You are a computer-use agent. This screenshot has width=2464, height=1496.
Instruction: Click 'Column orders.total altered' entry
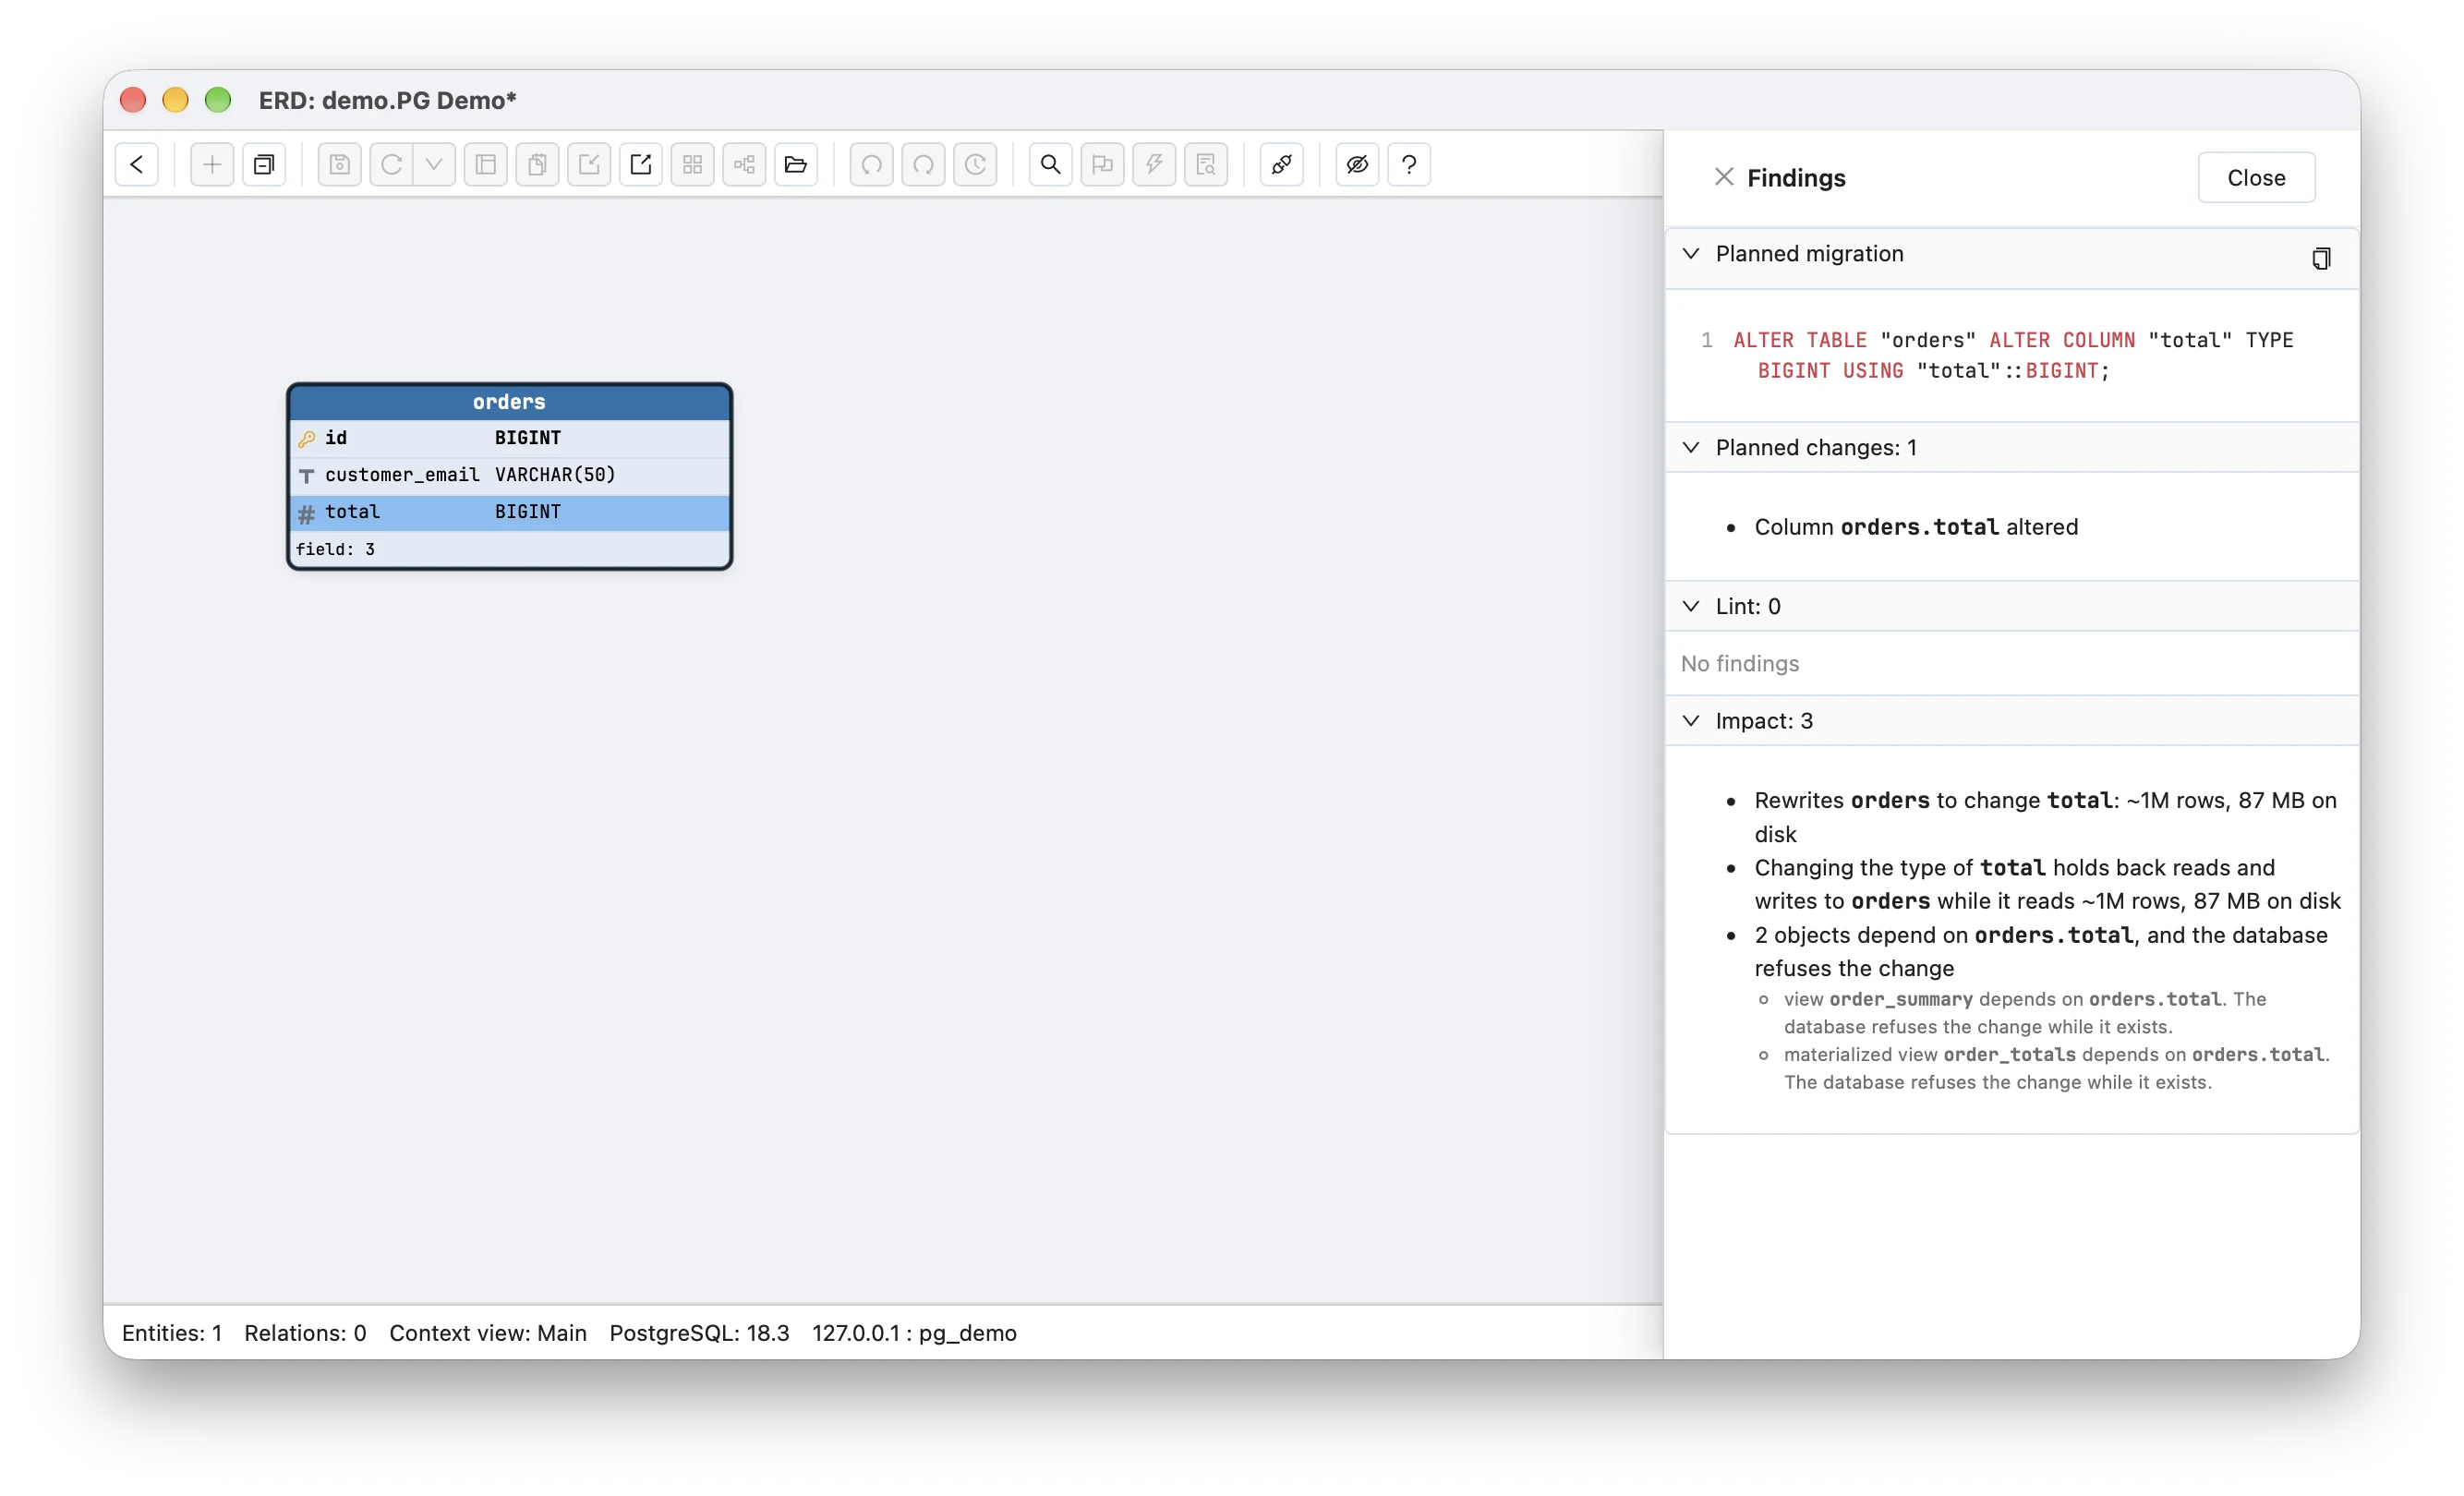pyautogui.click(x=1916, y=527)
